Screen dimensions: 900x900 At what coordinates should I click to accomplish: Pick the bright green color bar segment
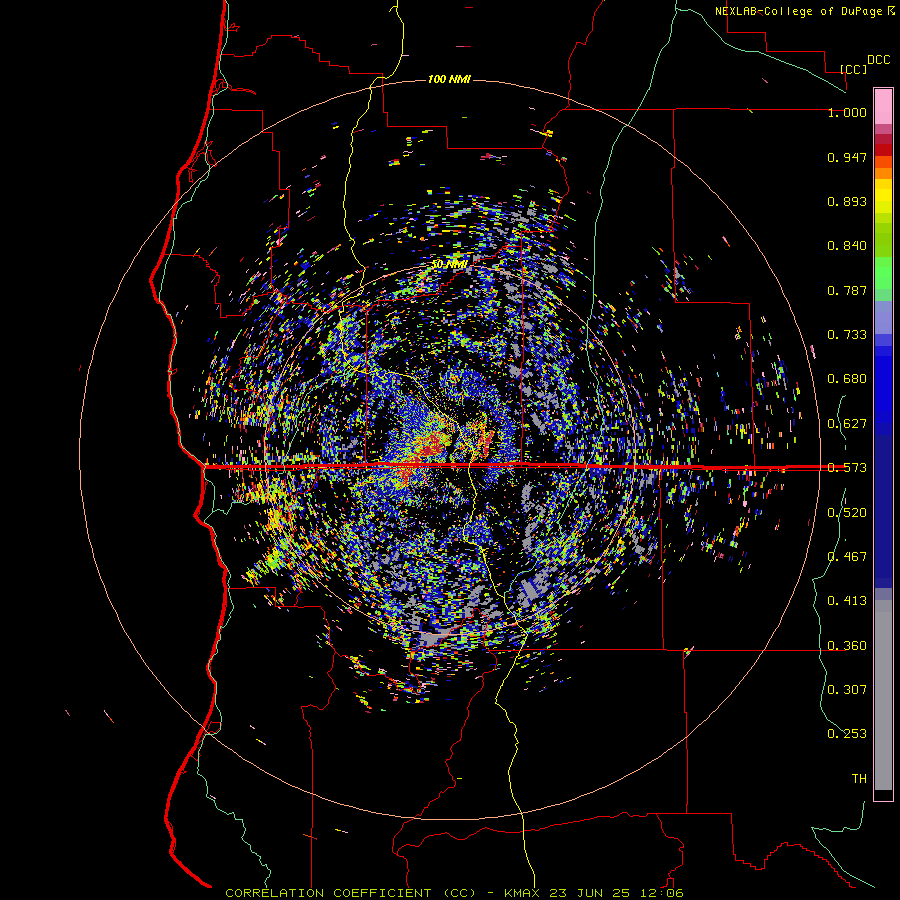coord(883,273)
